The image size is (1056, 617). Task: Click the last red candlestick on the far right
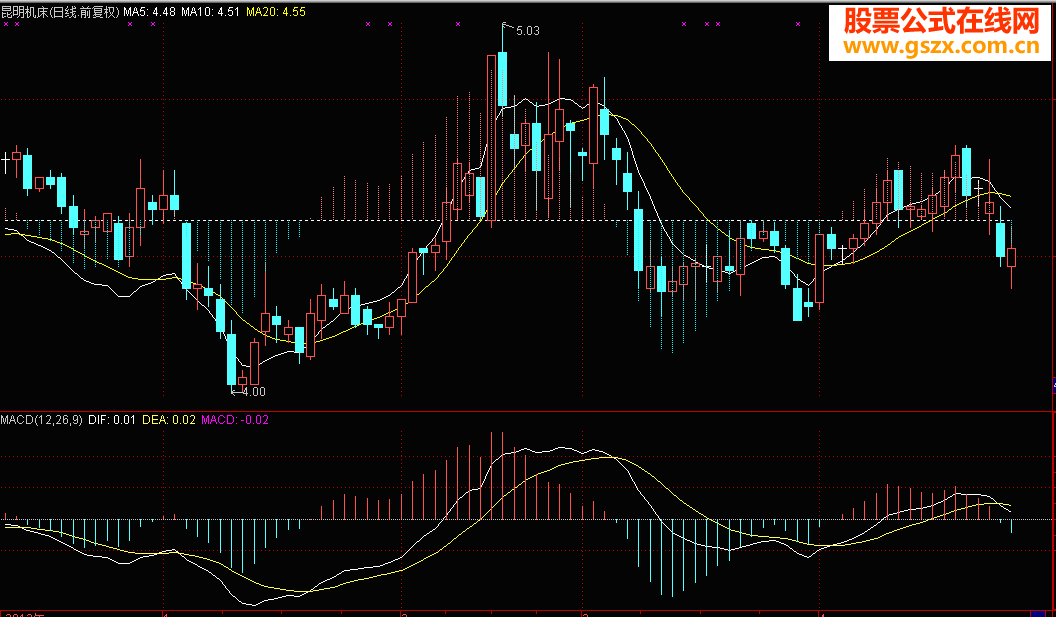[1012, 257]
